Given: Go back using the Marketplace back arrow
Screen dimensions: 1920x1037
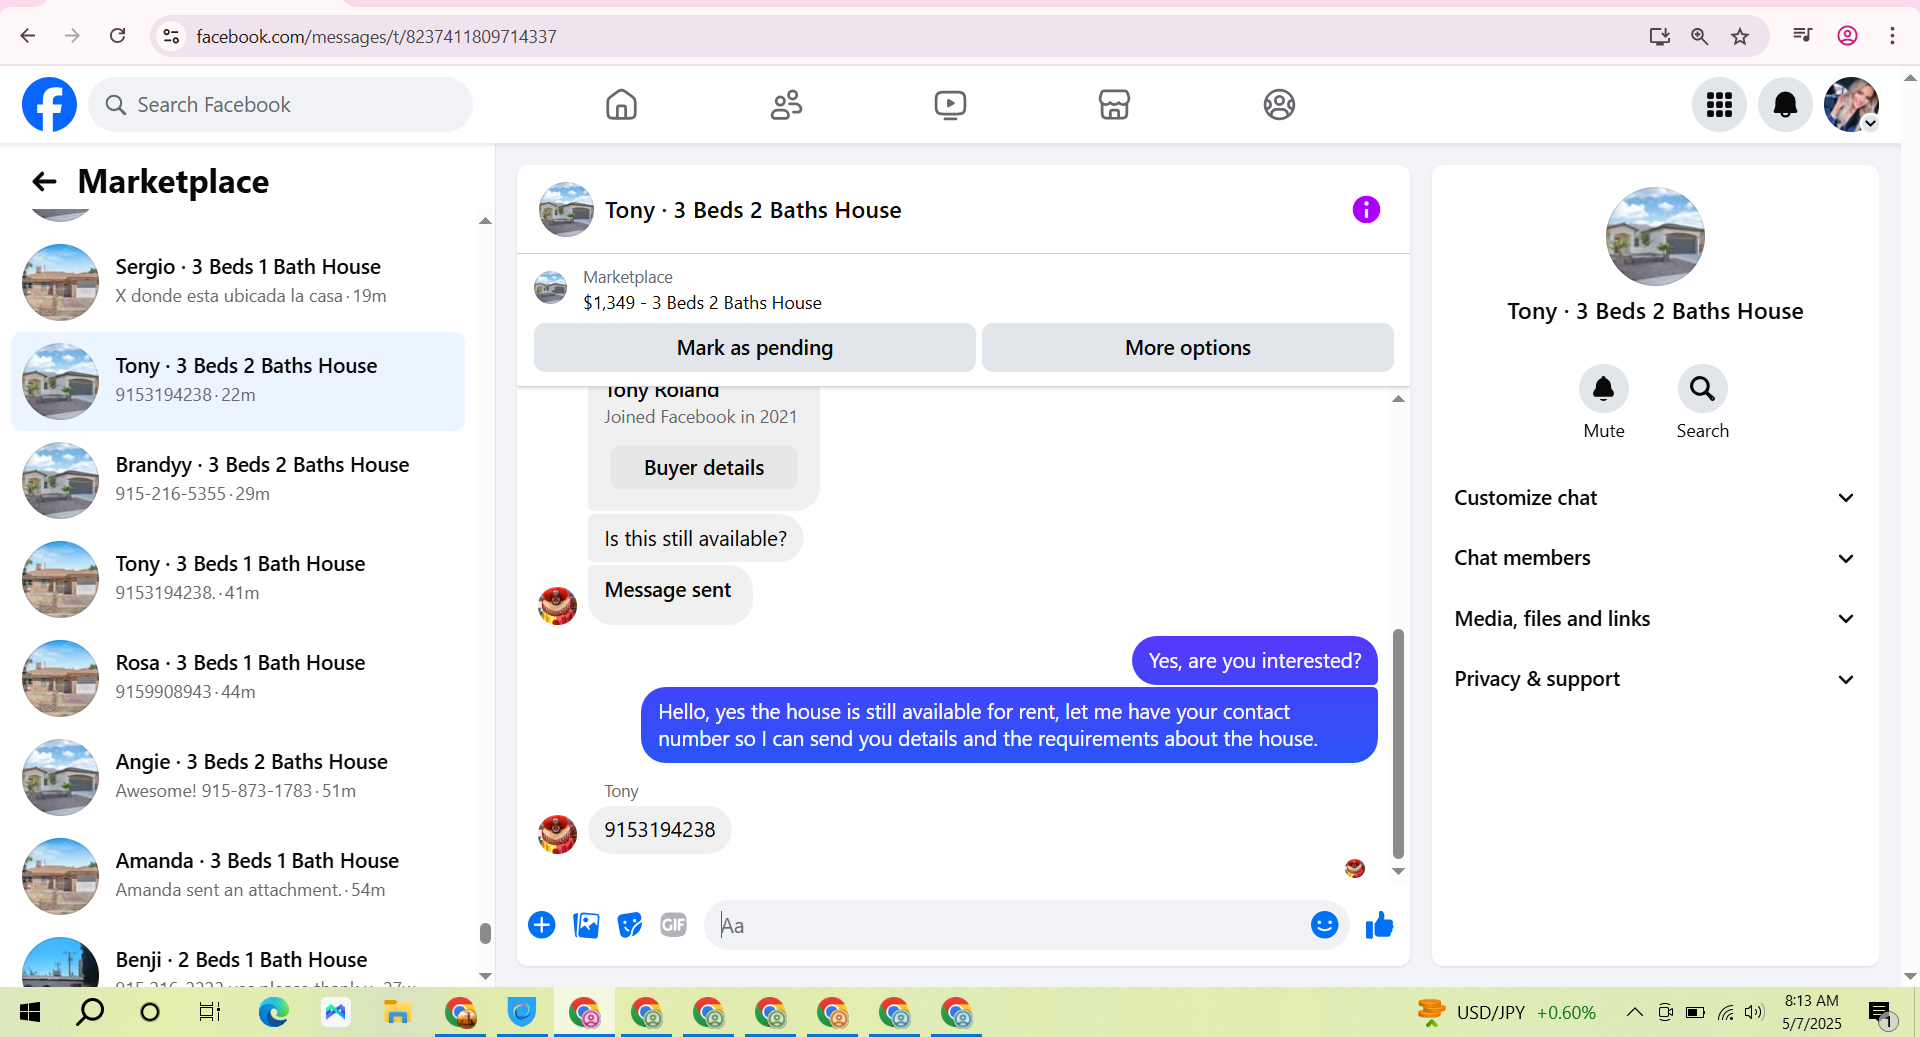Looking at the screenshot, I should point(44,181).
